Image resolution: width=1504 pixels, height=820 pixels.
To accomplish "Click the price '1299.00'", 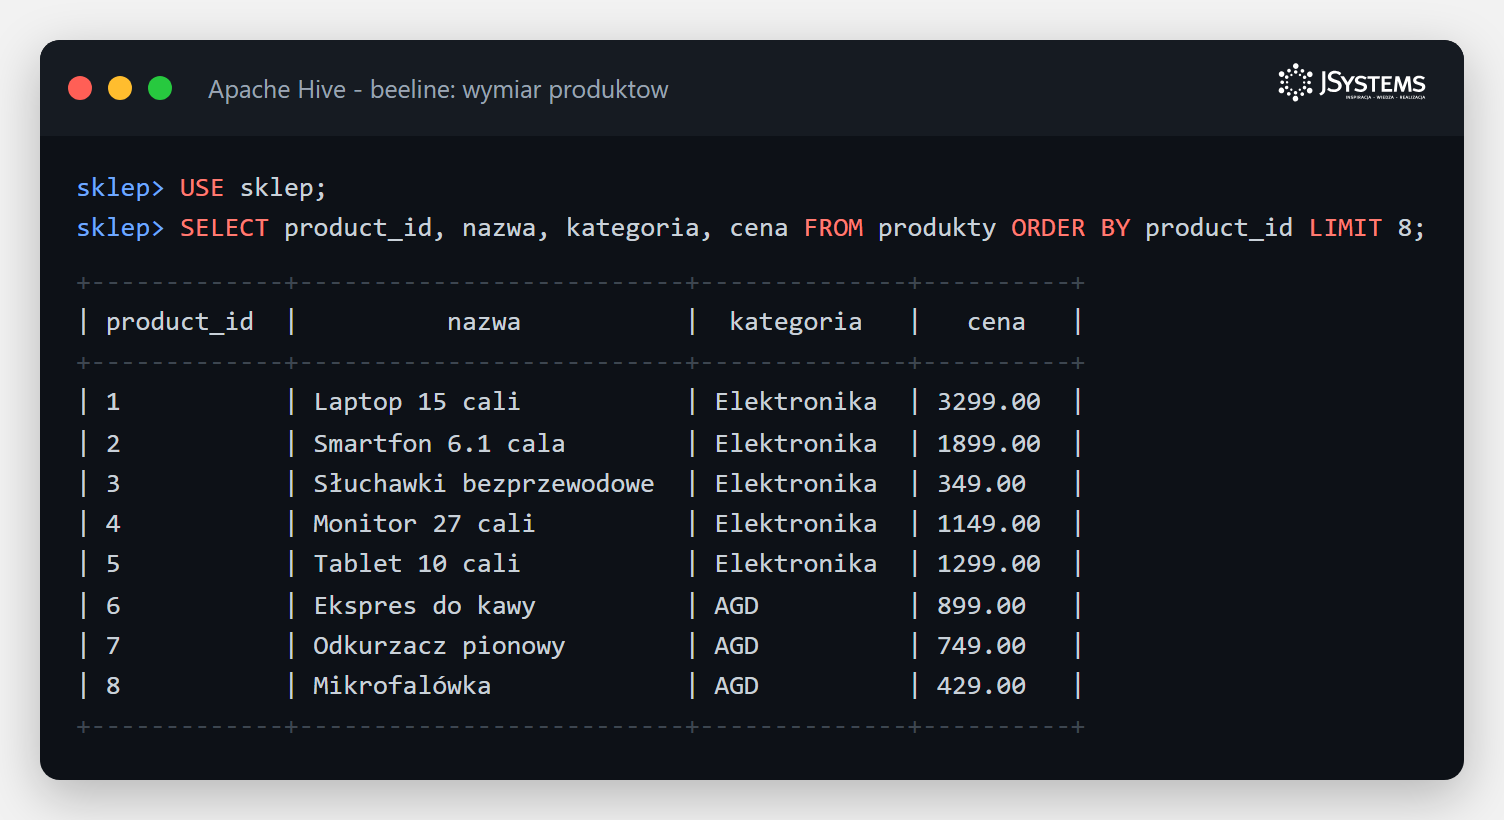I will tap(989, 563).
